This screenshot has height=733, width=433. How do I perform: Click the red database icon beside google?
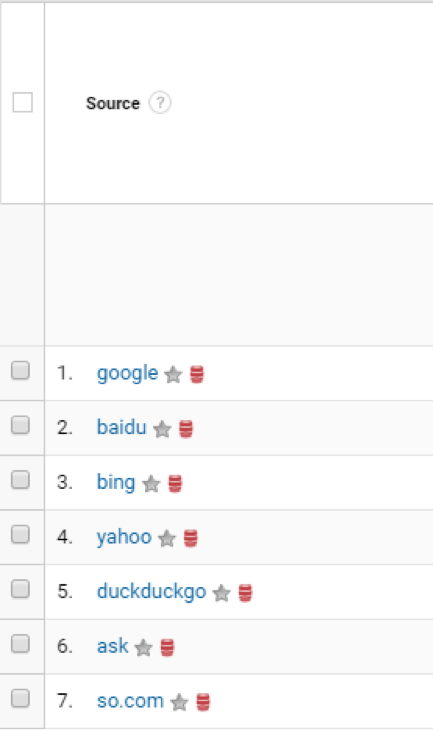point(197,374)
